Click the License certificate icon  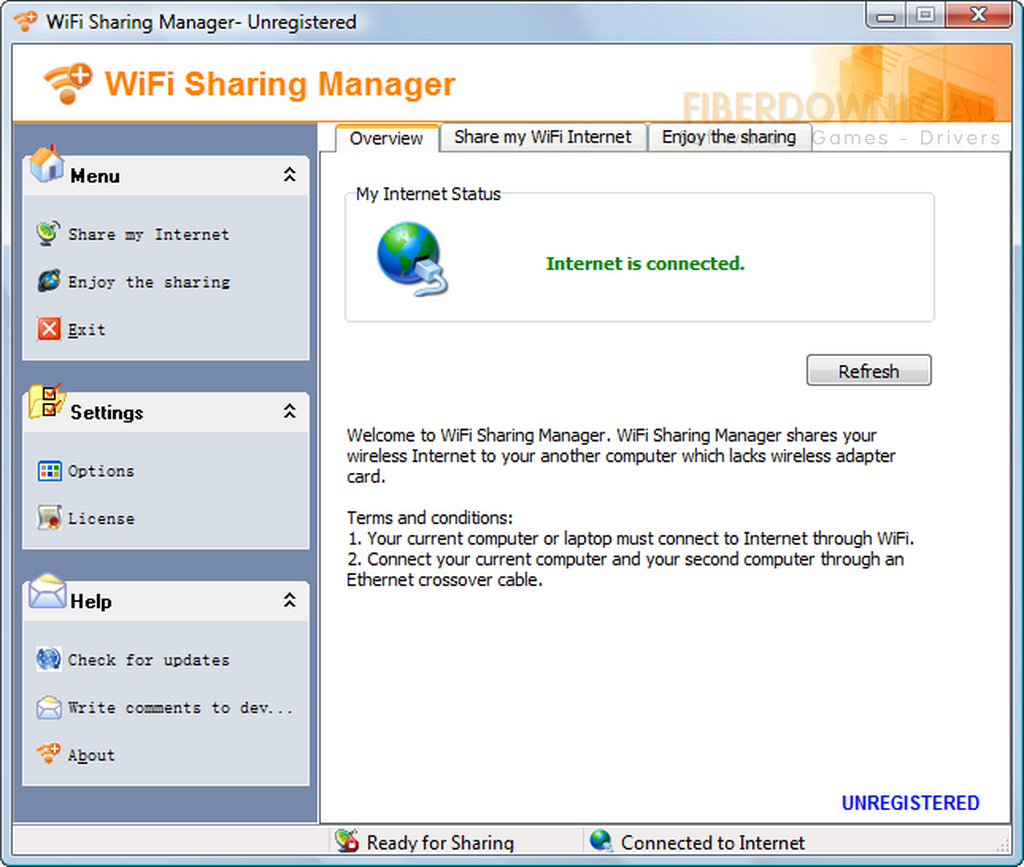50,518
